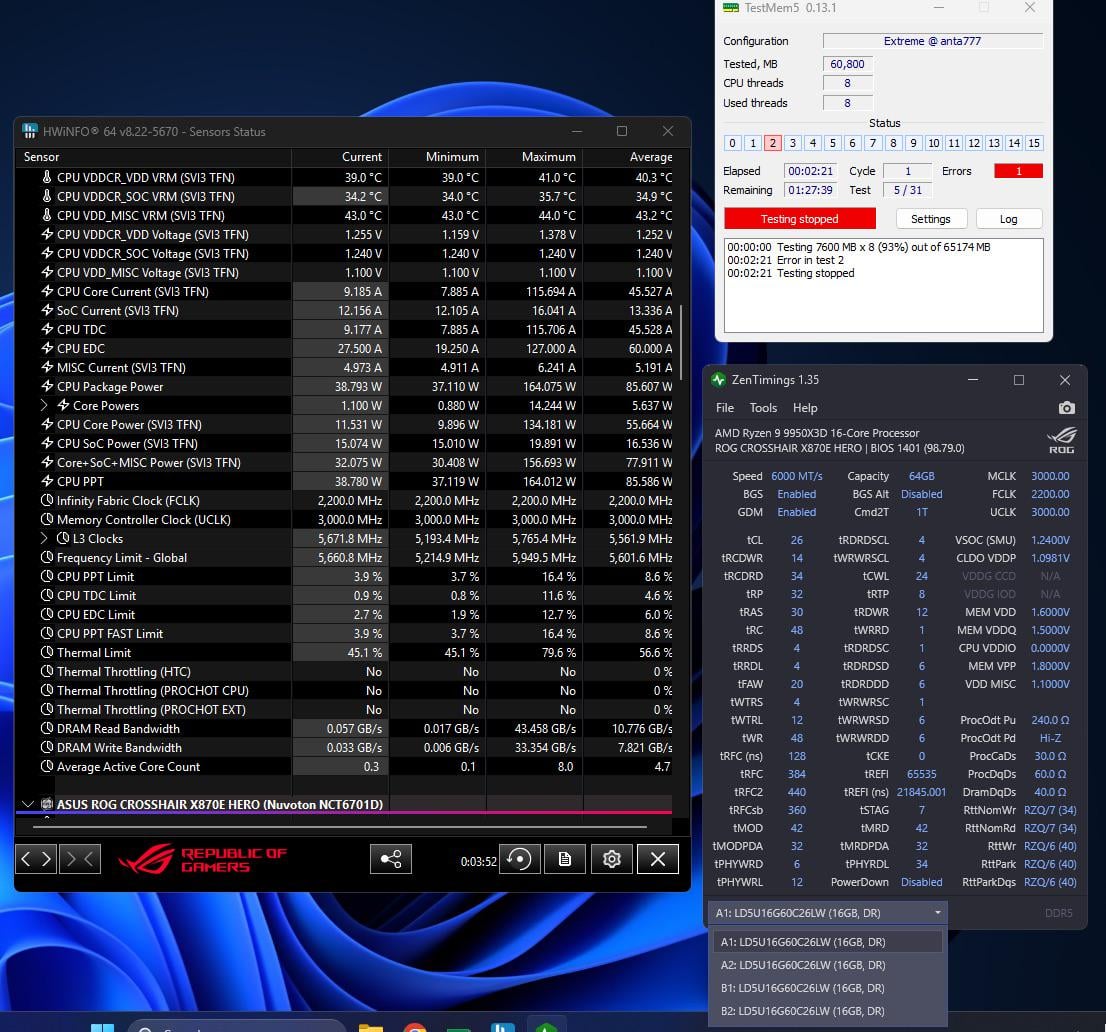The width and height of the screenshot is (1106, 1032).
Task: Expand L3 Clocks row in HWiNFO
Action: click(44, 538)
